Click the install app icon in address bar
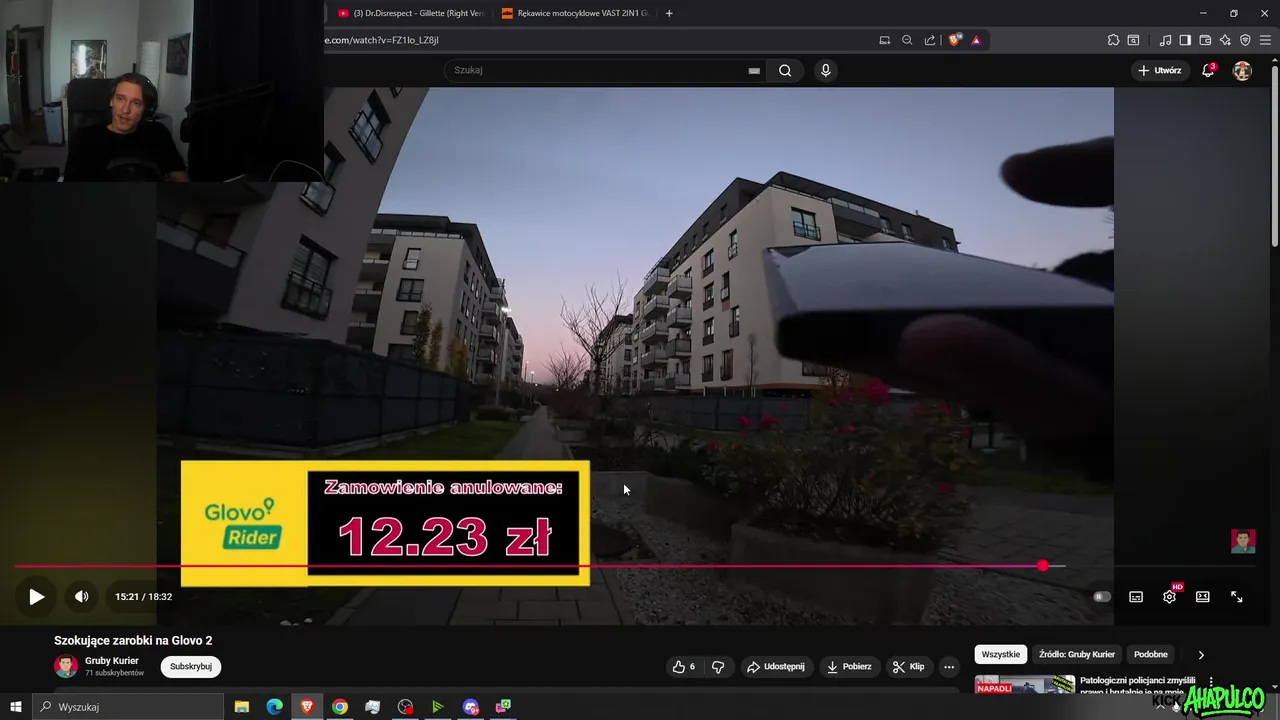 (x=884, y=40)
